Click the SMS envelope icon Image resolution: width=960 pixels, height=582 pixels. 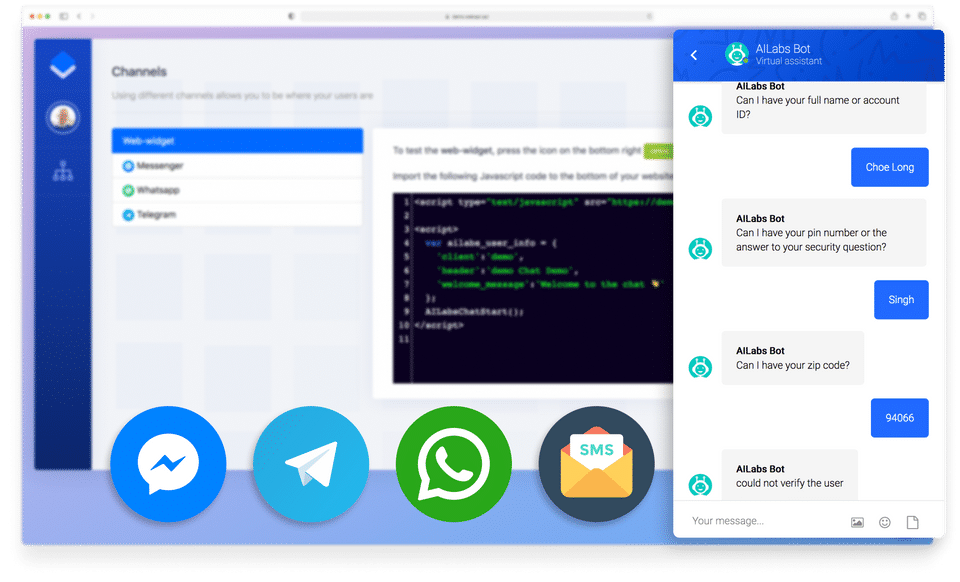(x=596, y=464)
